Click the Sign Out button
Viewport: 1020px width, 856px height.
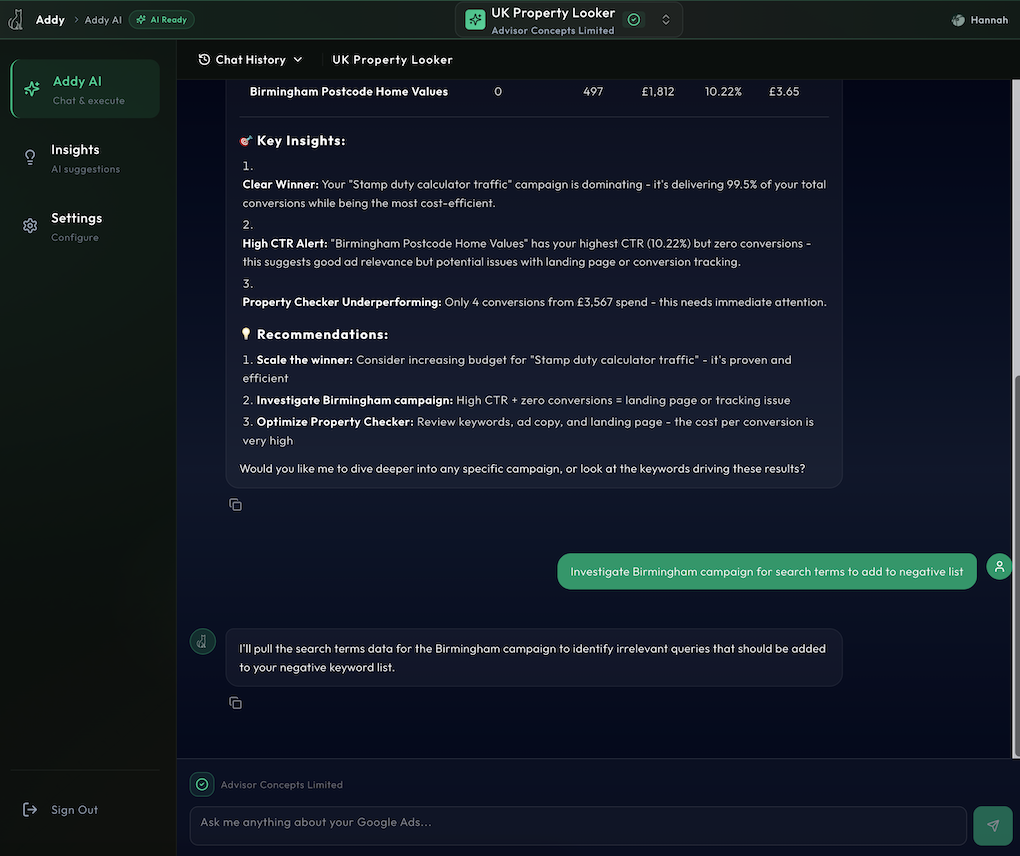click(x=74, y=810)
